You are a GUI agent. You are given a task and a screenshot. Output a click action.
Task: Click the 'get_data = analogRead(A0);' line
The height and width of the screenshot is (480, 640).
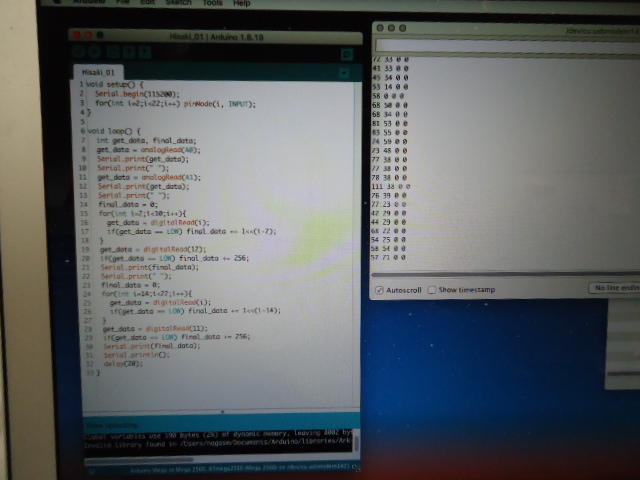pos(149,150)
